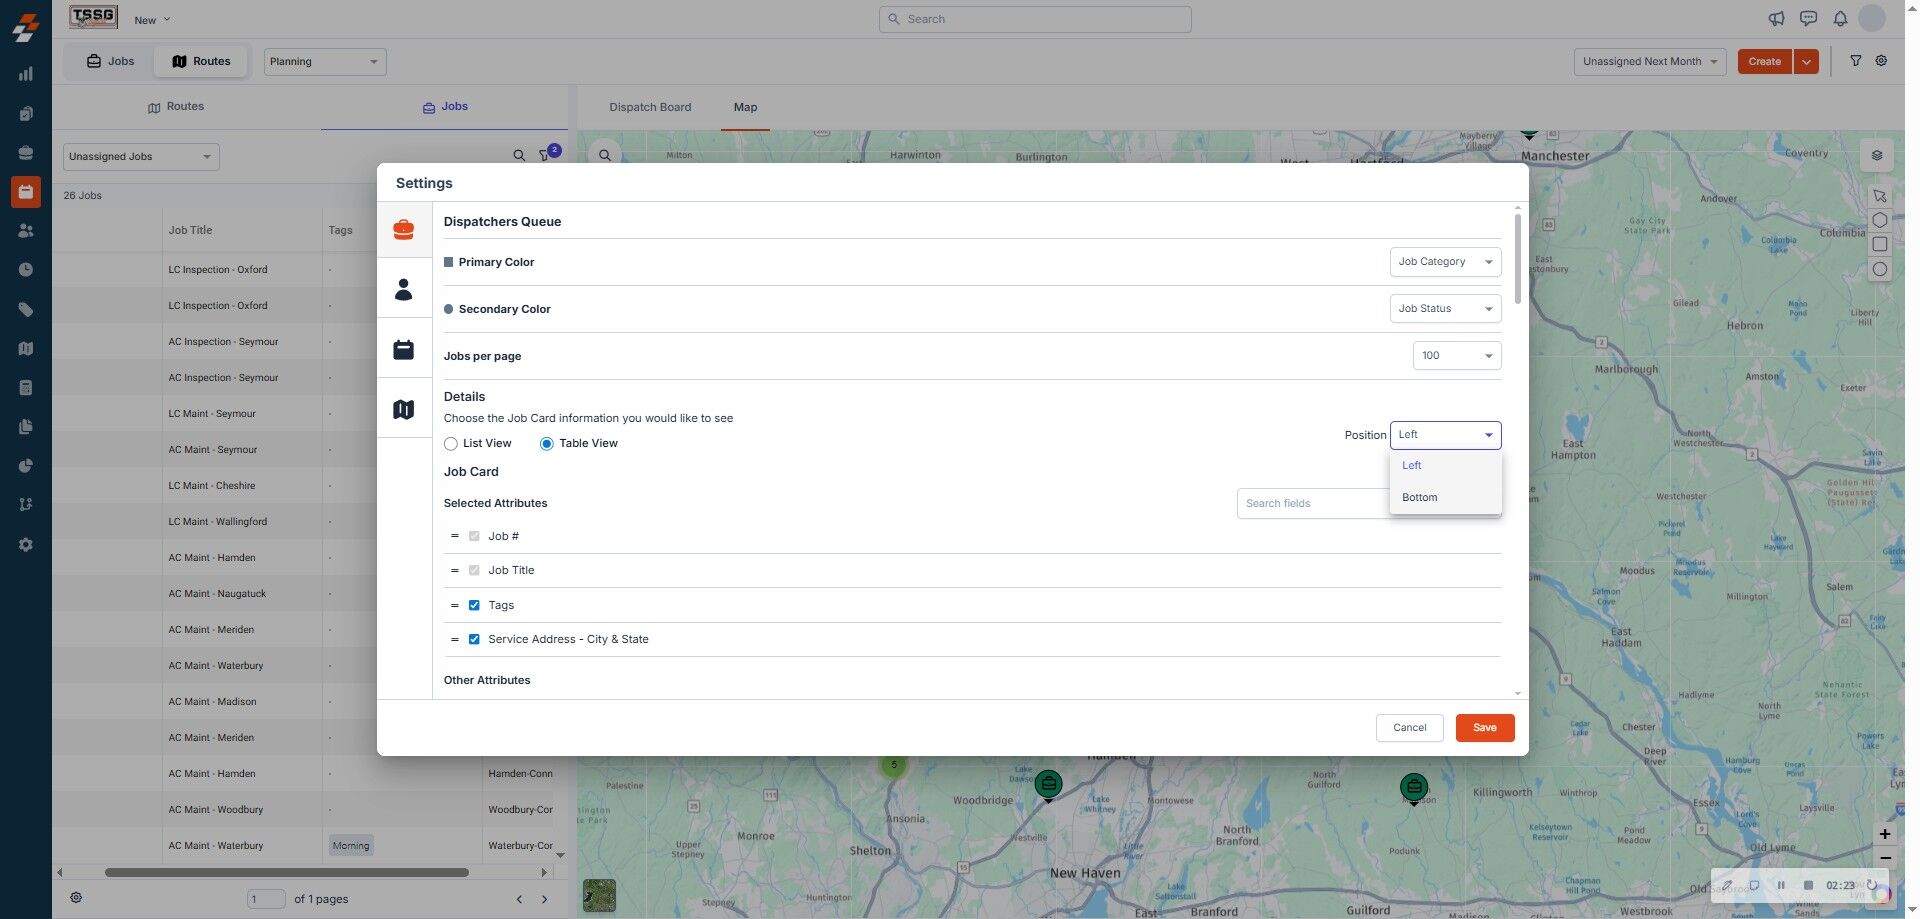Uncheck the Tags attribute checkbox
Screen dimensions: 1920x919
point(474,605)
